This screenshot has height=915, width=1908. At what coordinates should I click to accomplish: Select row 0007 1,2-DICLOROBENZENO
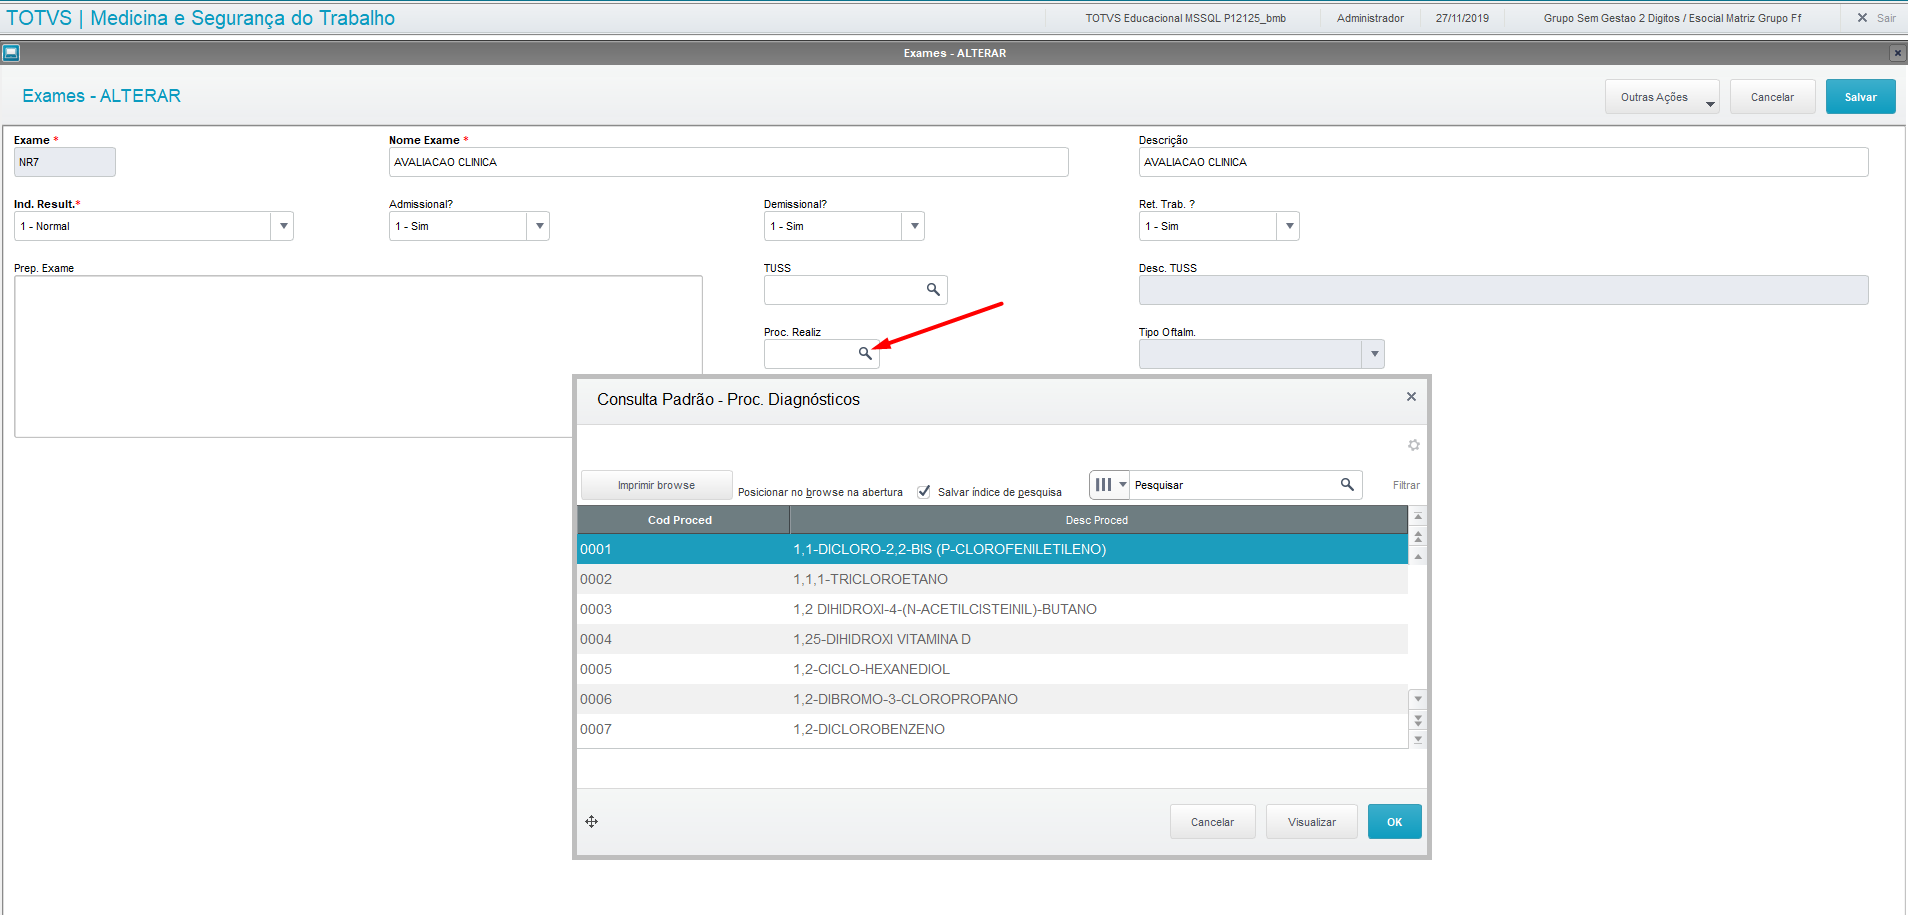992,729
